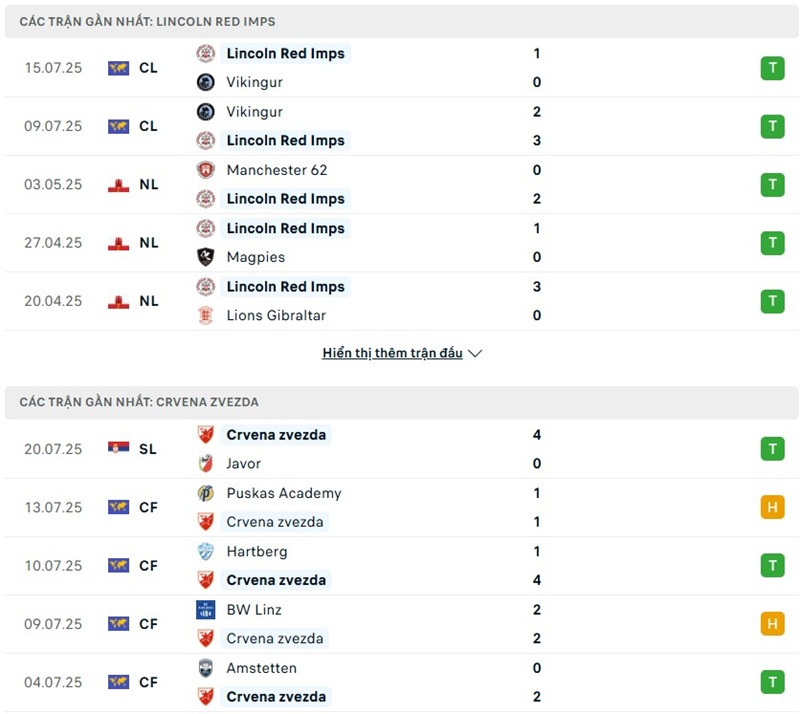Click the orange H badge for Puskas Academy match
Viewport: 800px width, 714px height.
(x=772, y=507)
